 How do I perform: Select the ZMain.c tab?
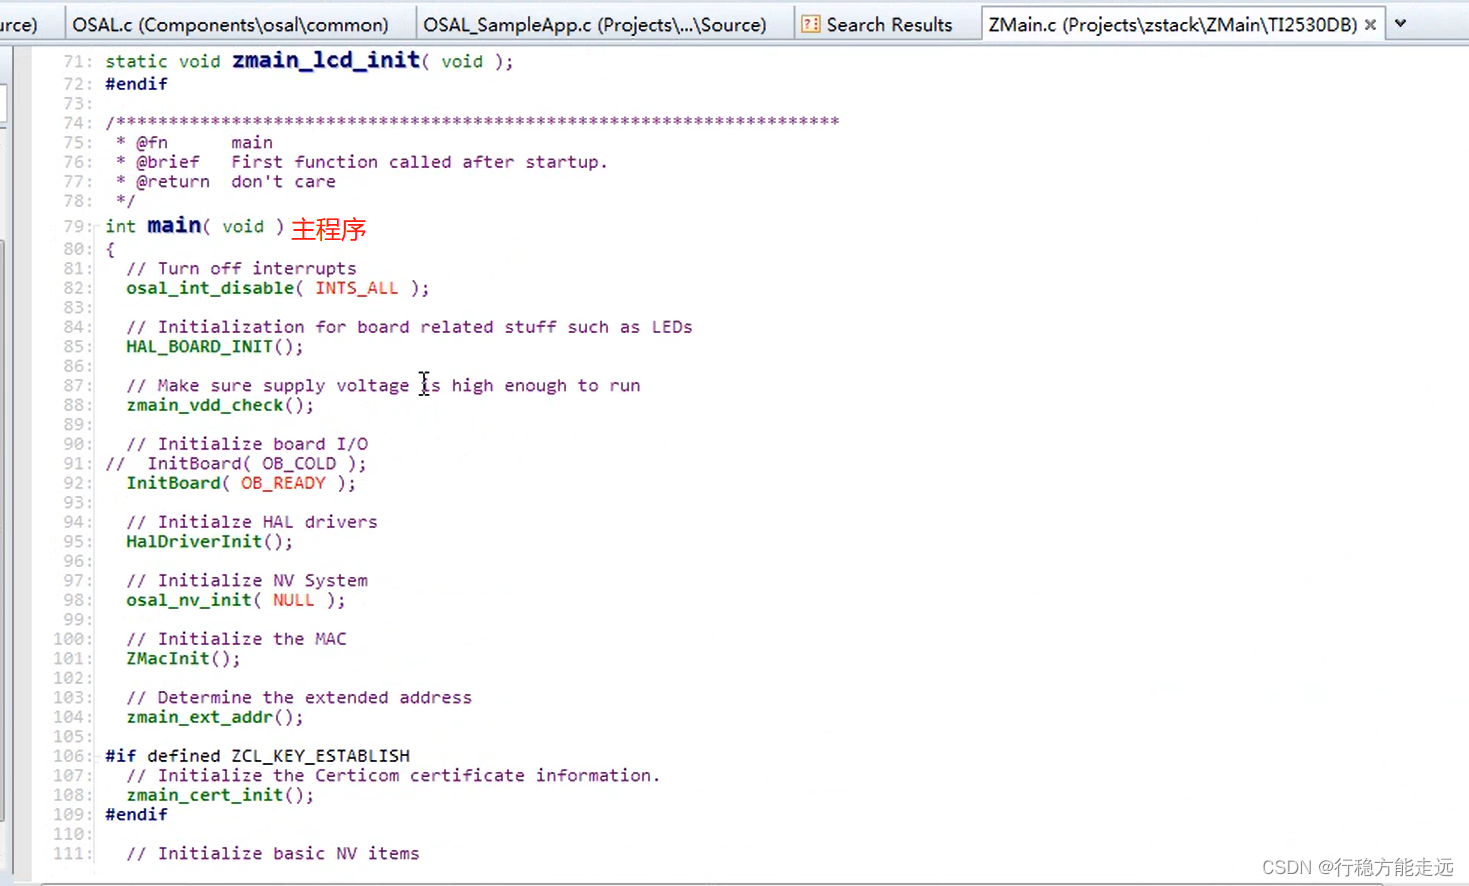tap(1172, 24)
